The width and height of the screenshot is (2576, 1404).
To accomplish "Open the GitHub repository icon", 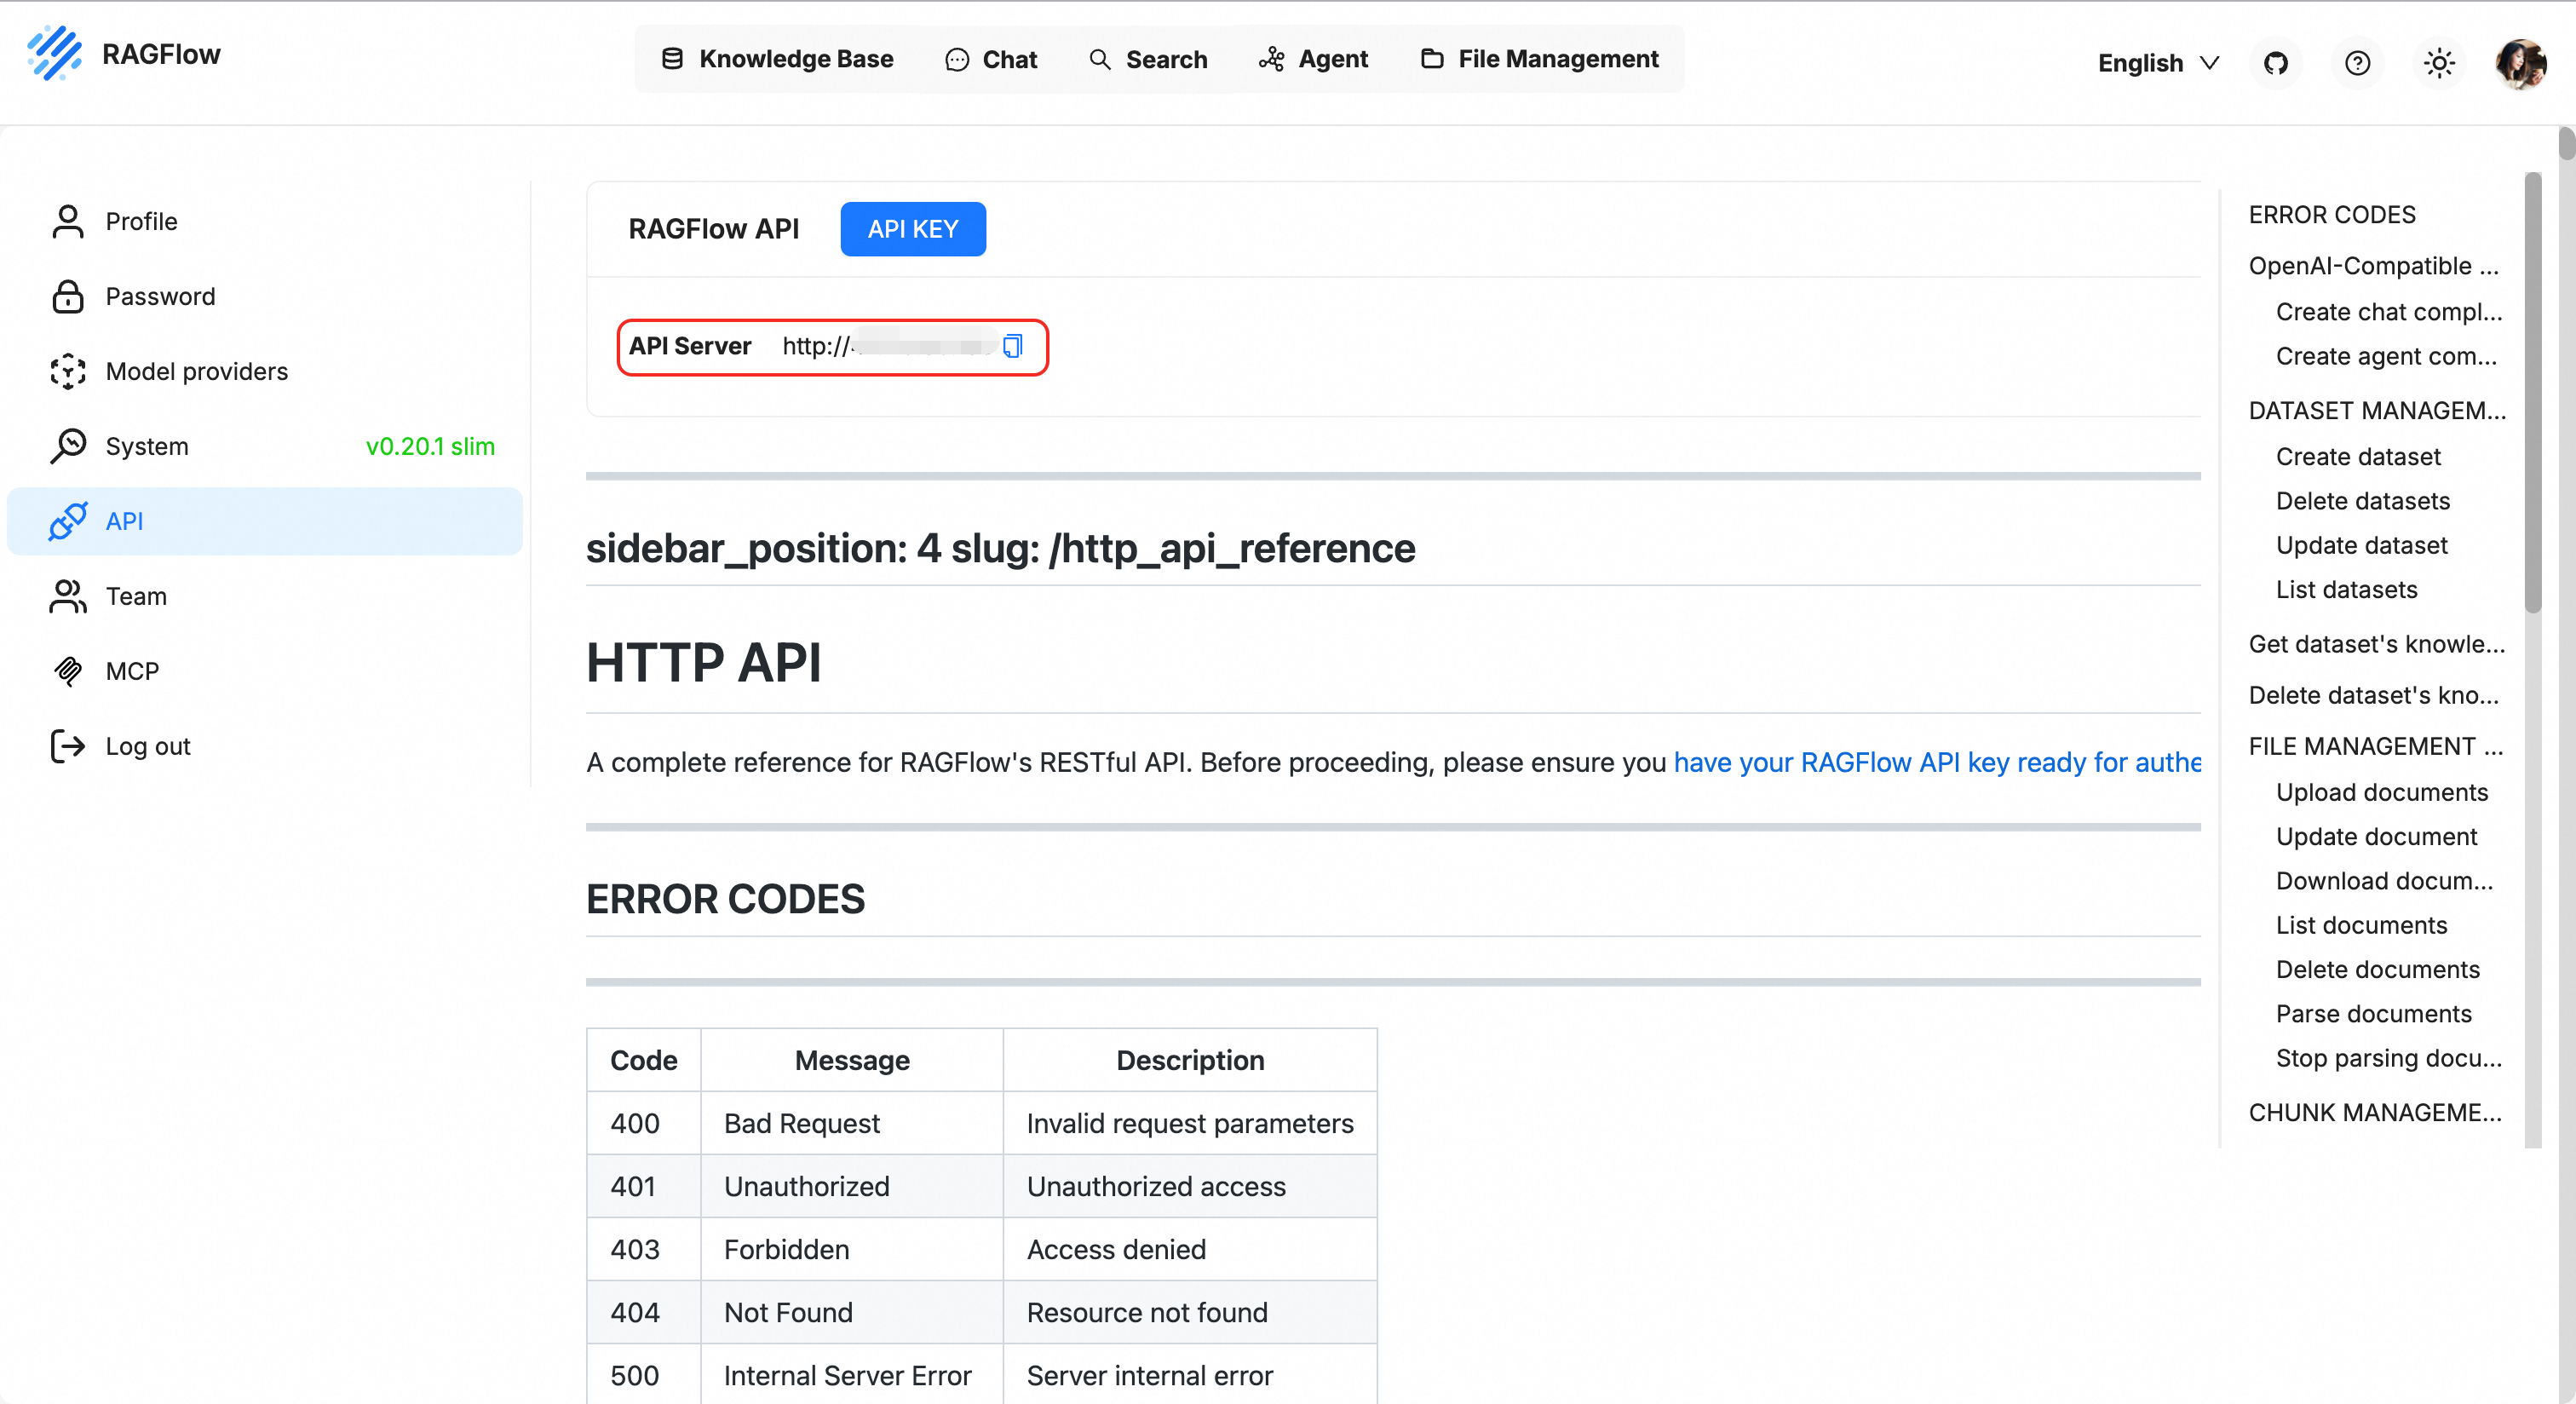I will click(x=2276, y=63).
